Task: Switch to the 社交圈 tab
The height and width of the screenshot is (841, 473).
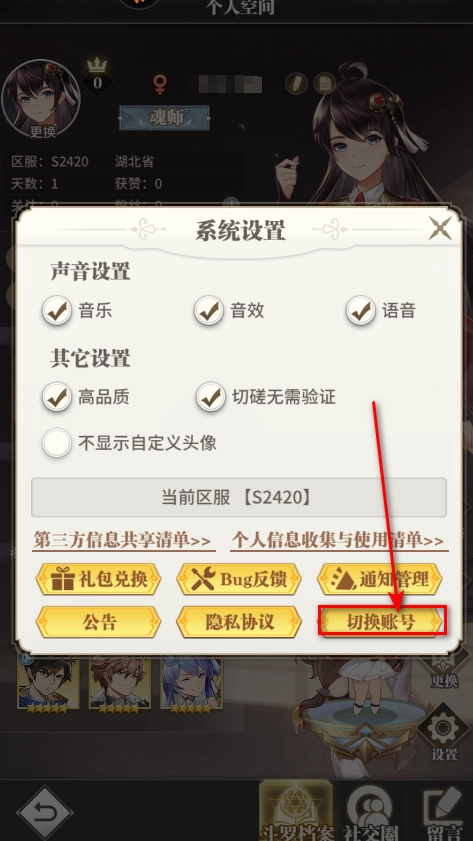Action: point(372,813)
